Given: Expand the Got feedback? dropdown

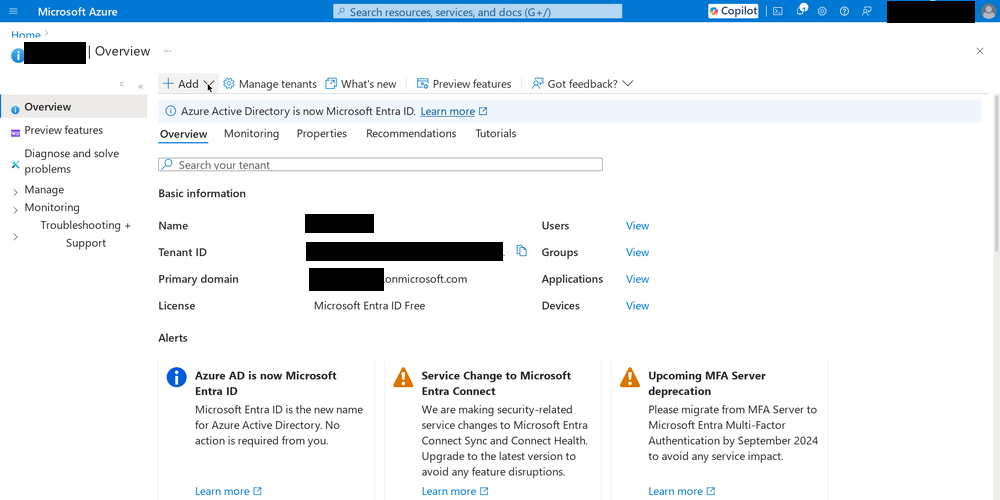Looking at the screenshot, I should coord(582,84).
